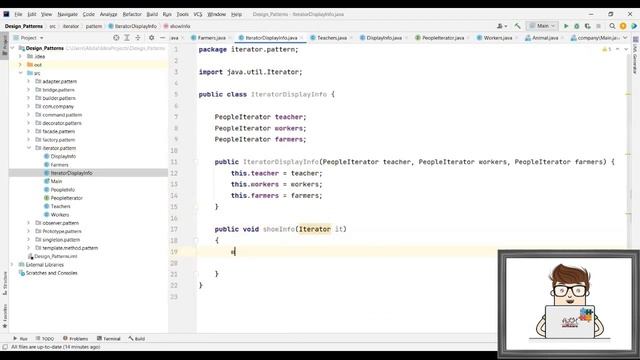Click the fold marker on gutter line 11
Viewport: 640px width, 360px height.
click(x=196, y=162)
